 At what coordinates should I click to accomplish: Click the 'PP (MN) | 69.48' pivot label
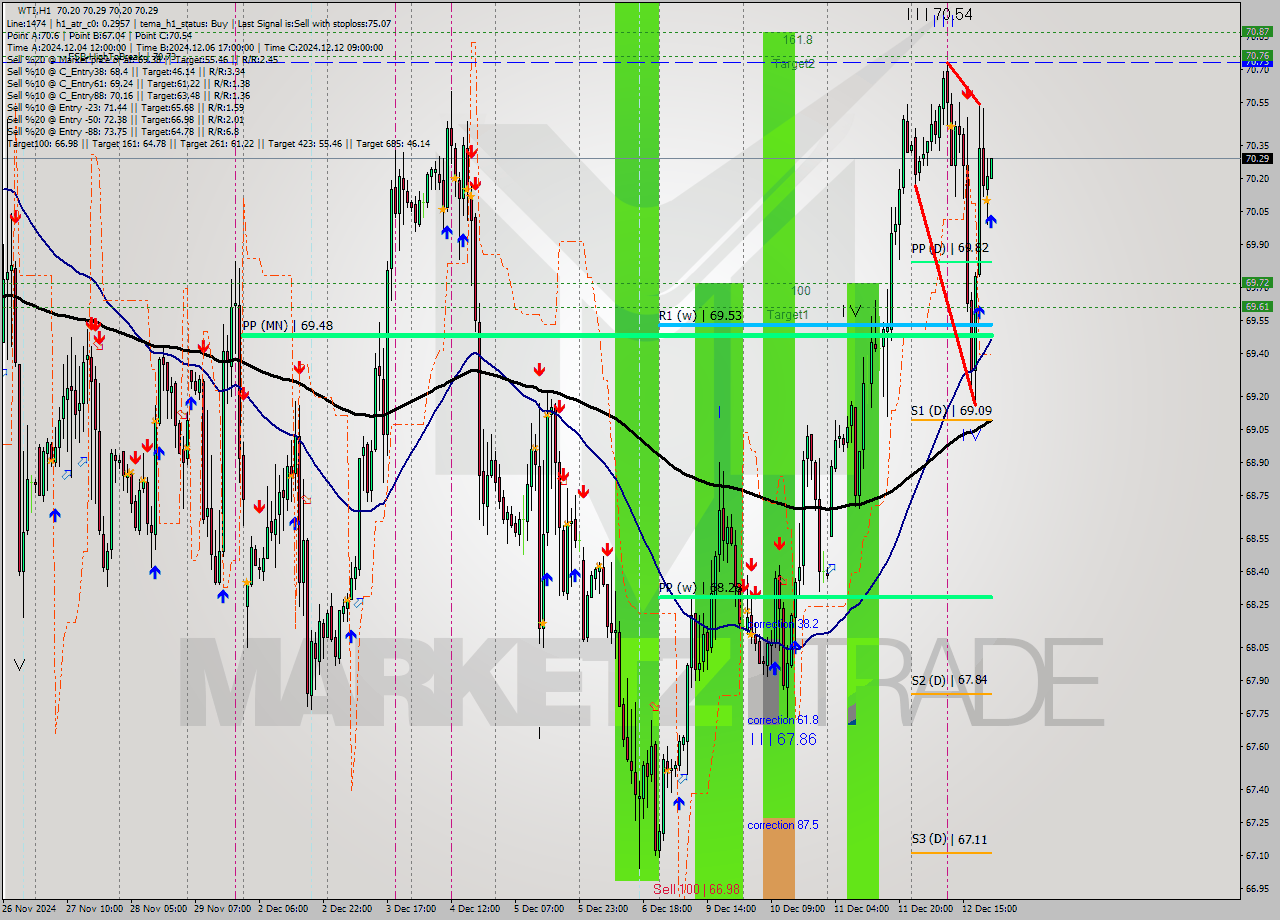pyautogui.click(x=288, y=325)
